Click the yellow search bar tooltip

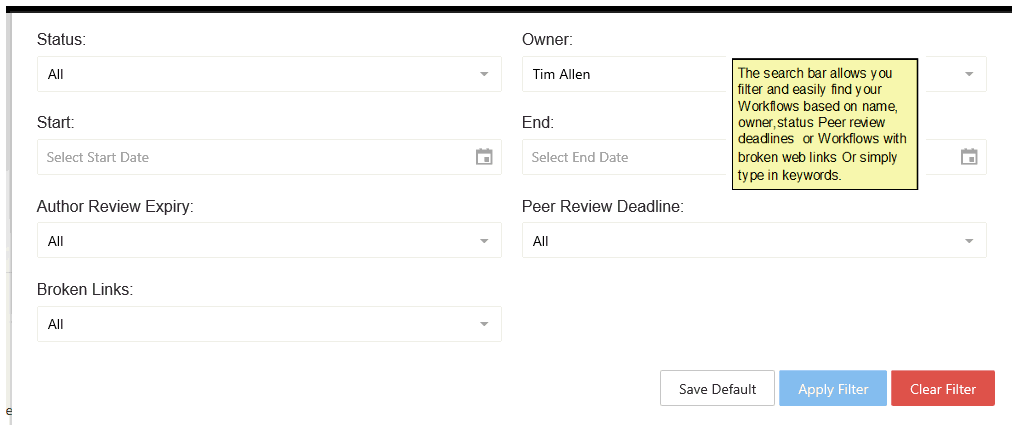(x=825, y=124)
